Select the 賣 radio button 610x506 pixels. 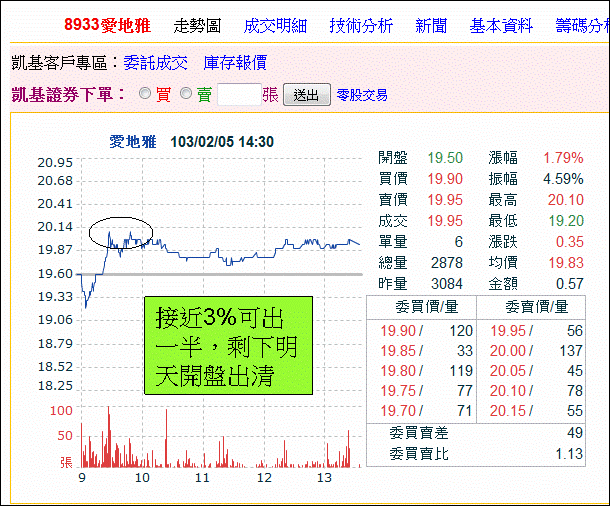tap(186, 94)
